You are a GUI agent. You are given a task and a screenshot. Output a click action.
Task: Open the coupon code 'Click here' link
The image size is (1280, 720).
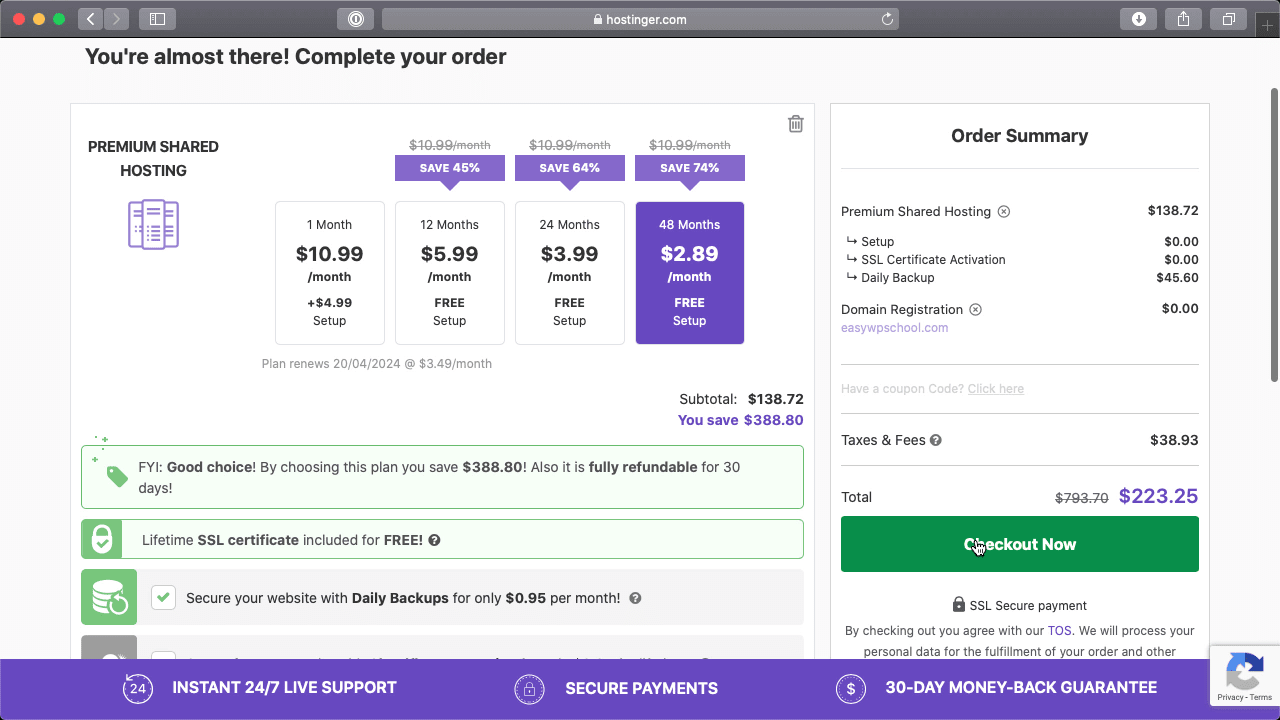996,389
